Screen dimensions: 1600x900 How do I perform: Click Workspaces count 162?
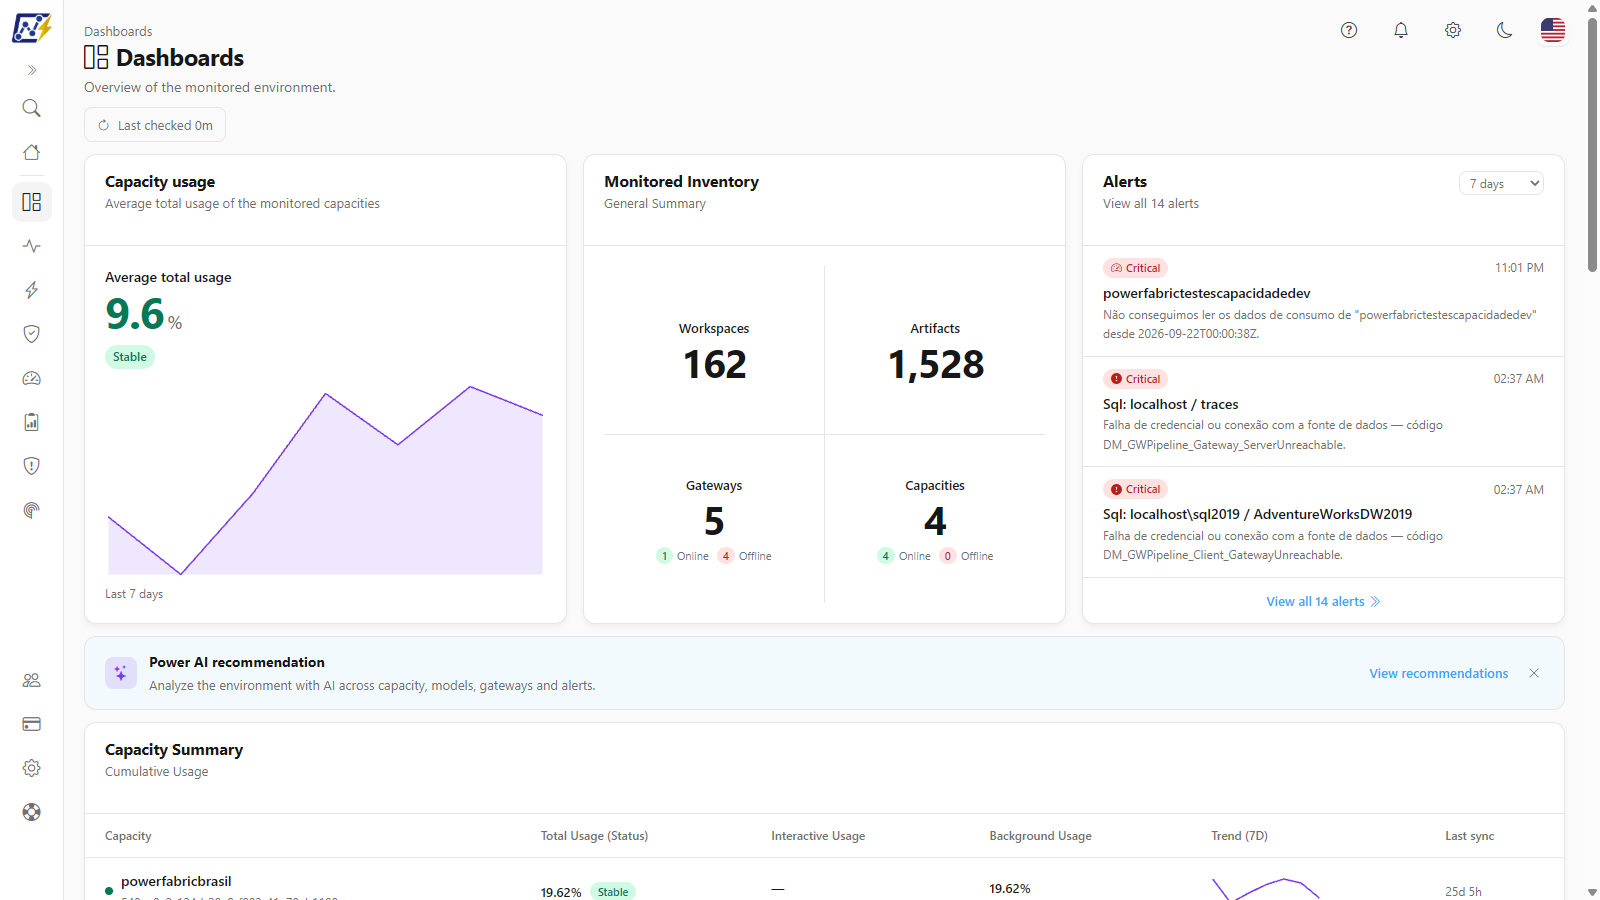click(714, 364)
